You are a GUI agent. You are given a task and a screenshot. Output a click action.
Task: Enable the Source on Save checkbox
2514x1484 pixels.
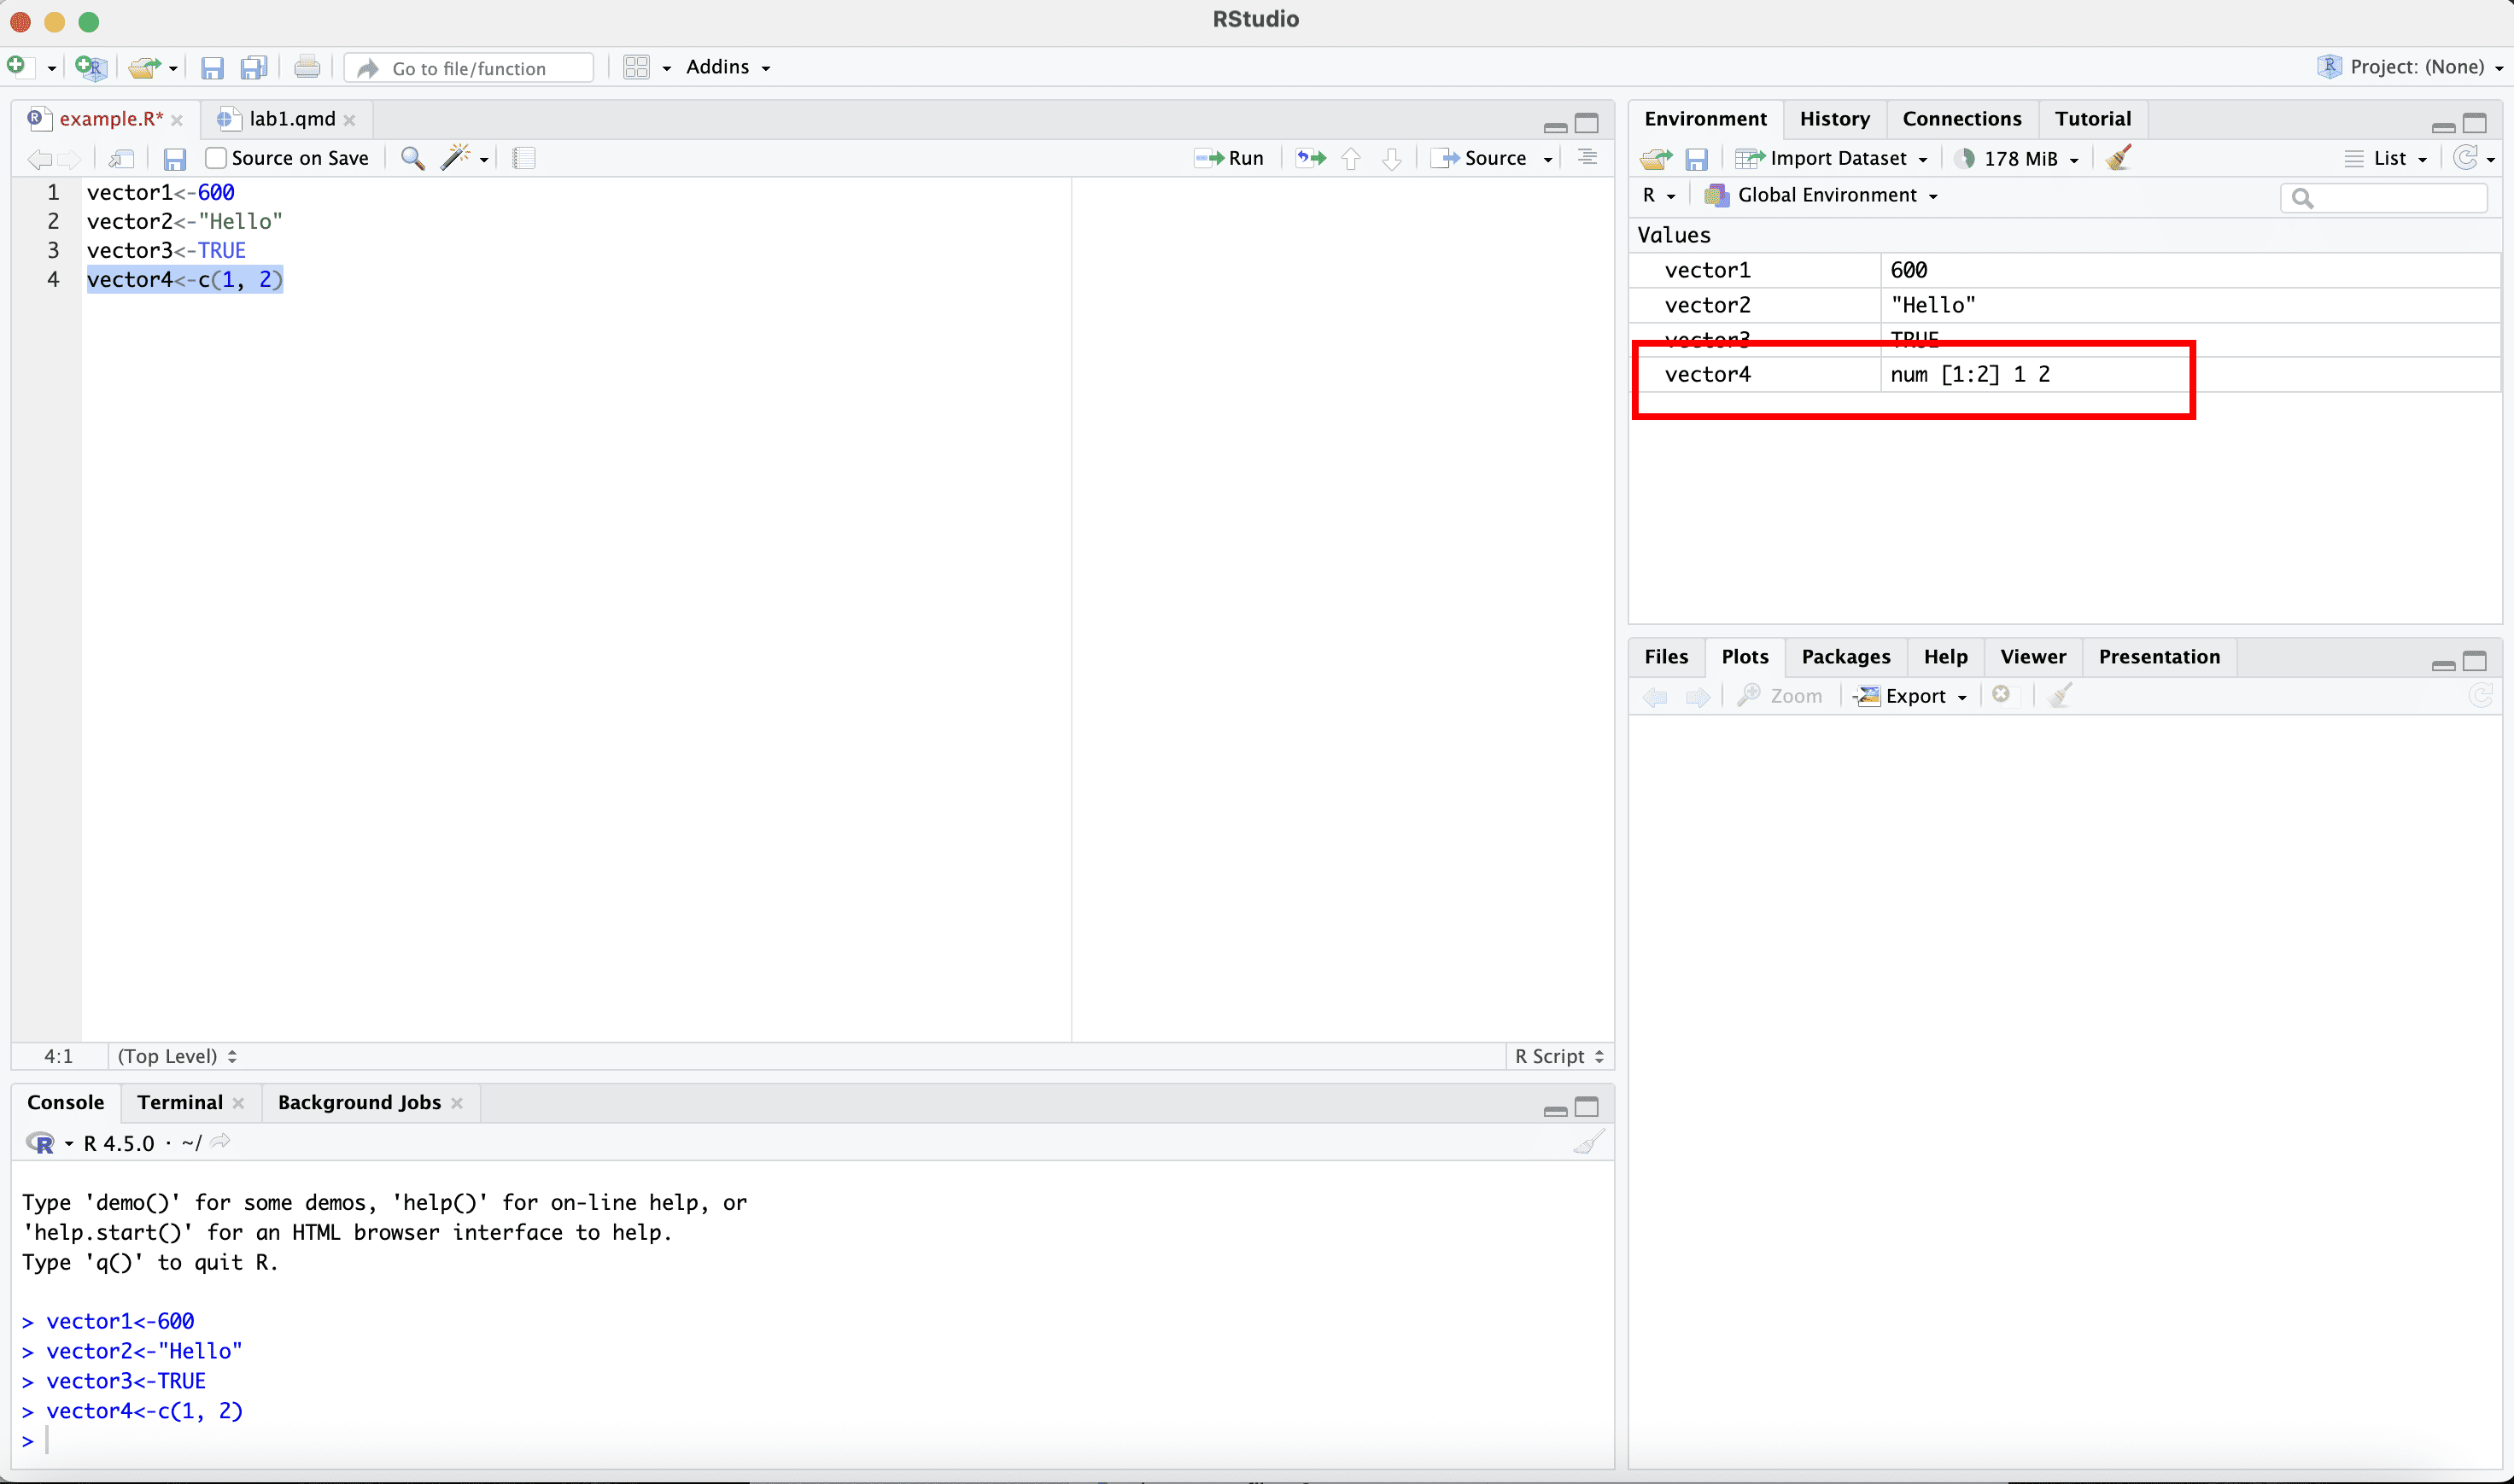pos(216,158)
